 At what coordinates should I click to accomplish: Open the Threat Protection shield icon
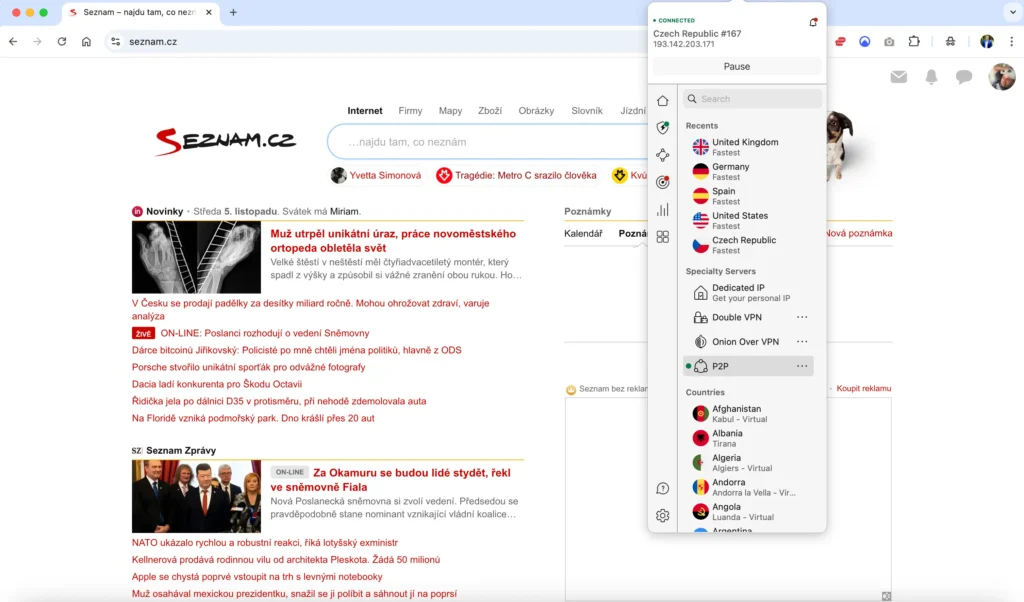[662, 127]
